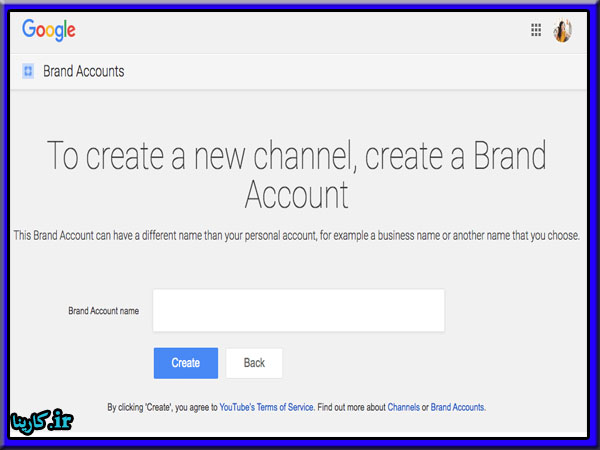Screen dimensions: 600x450
Task: Open the Channels link
Action: 403,407
